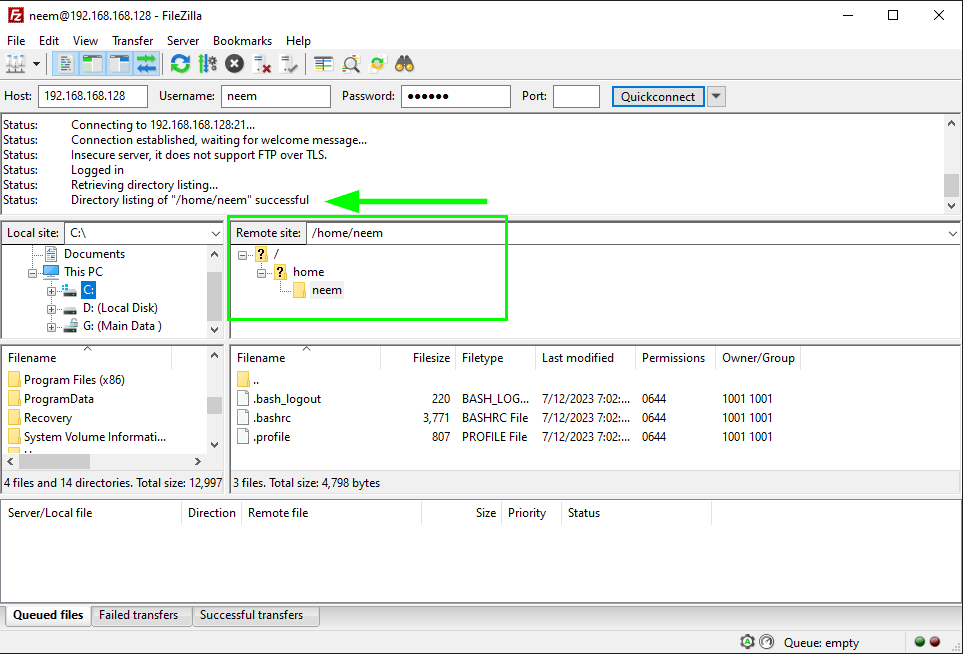
Task: Open the Edit menu
Action: (49, 41)
